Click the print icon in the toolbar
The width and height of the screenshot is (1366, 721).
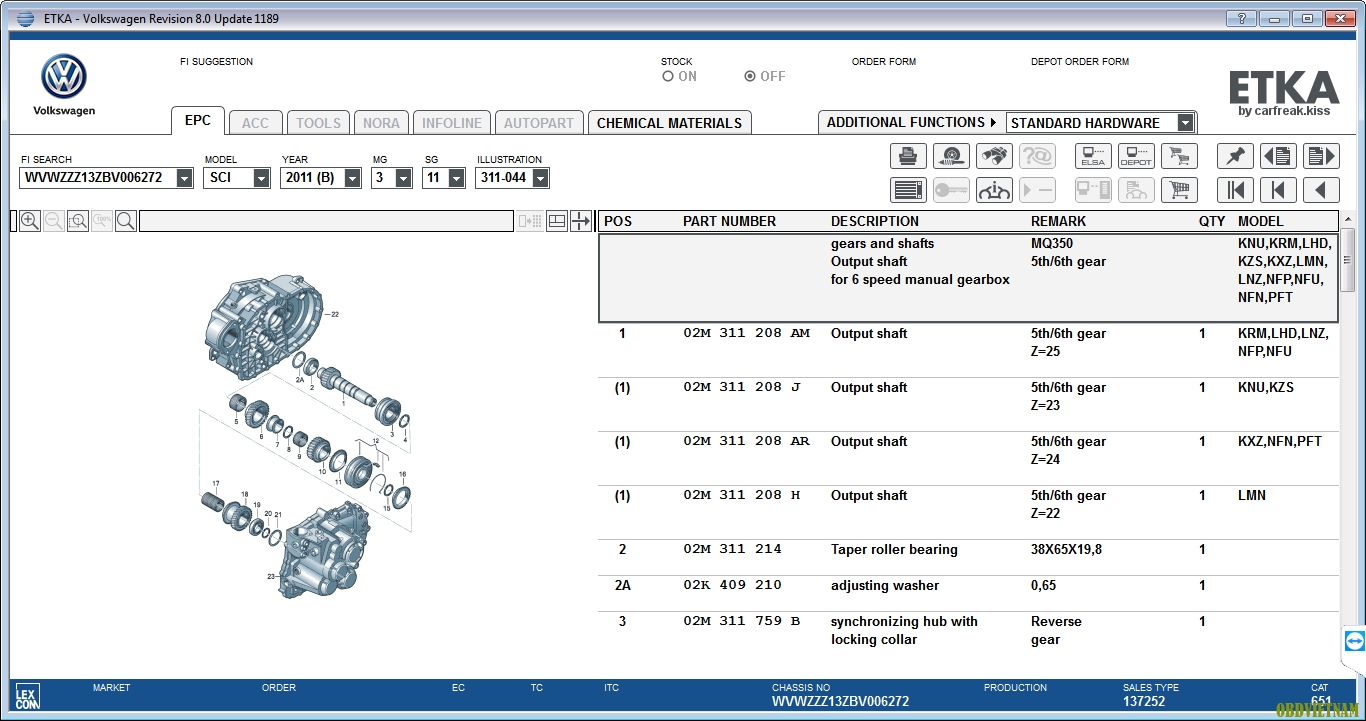coord(908,156)
